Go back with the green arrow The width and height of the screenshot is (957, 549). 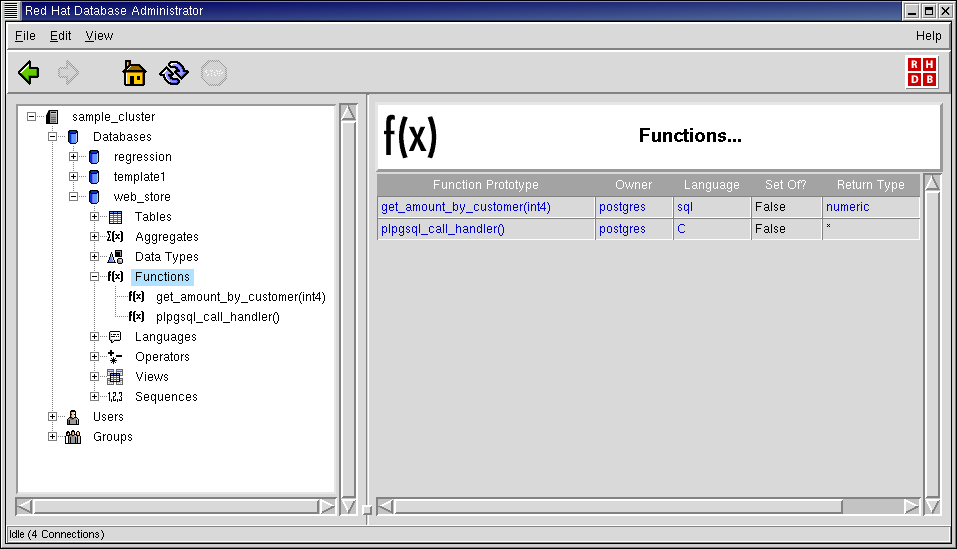29,73
